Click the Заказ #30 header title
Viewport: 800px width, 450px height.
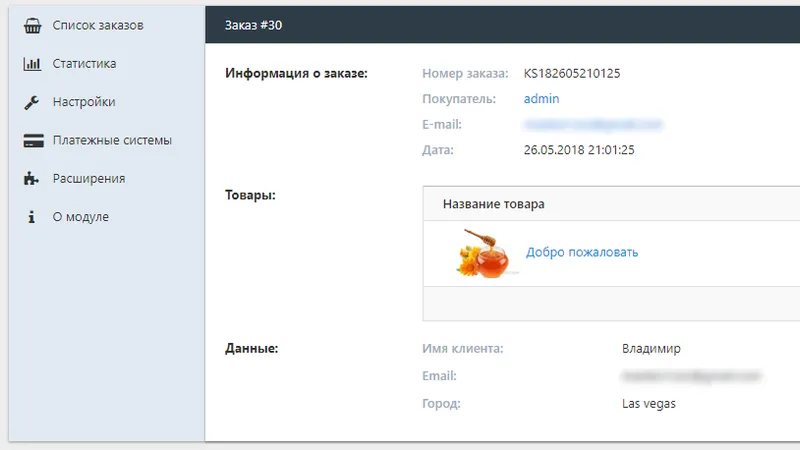coord(254,25)
